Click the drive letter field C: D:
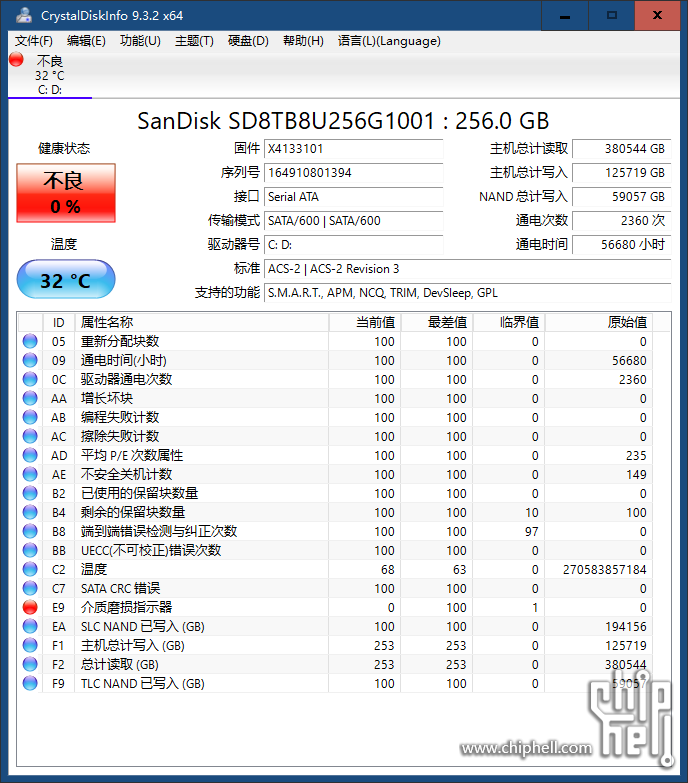The image size is (688, 783). point(353,245)
